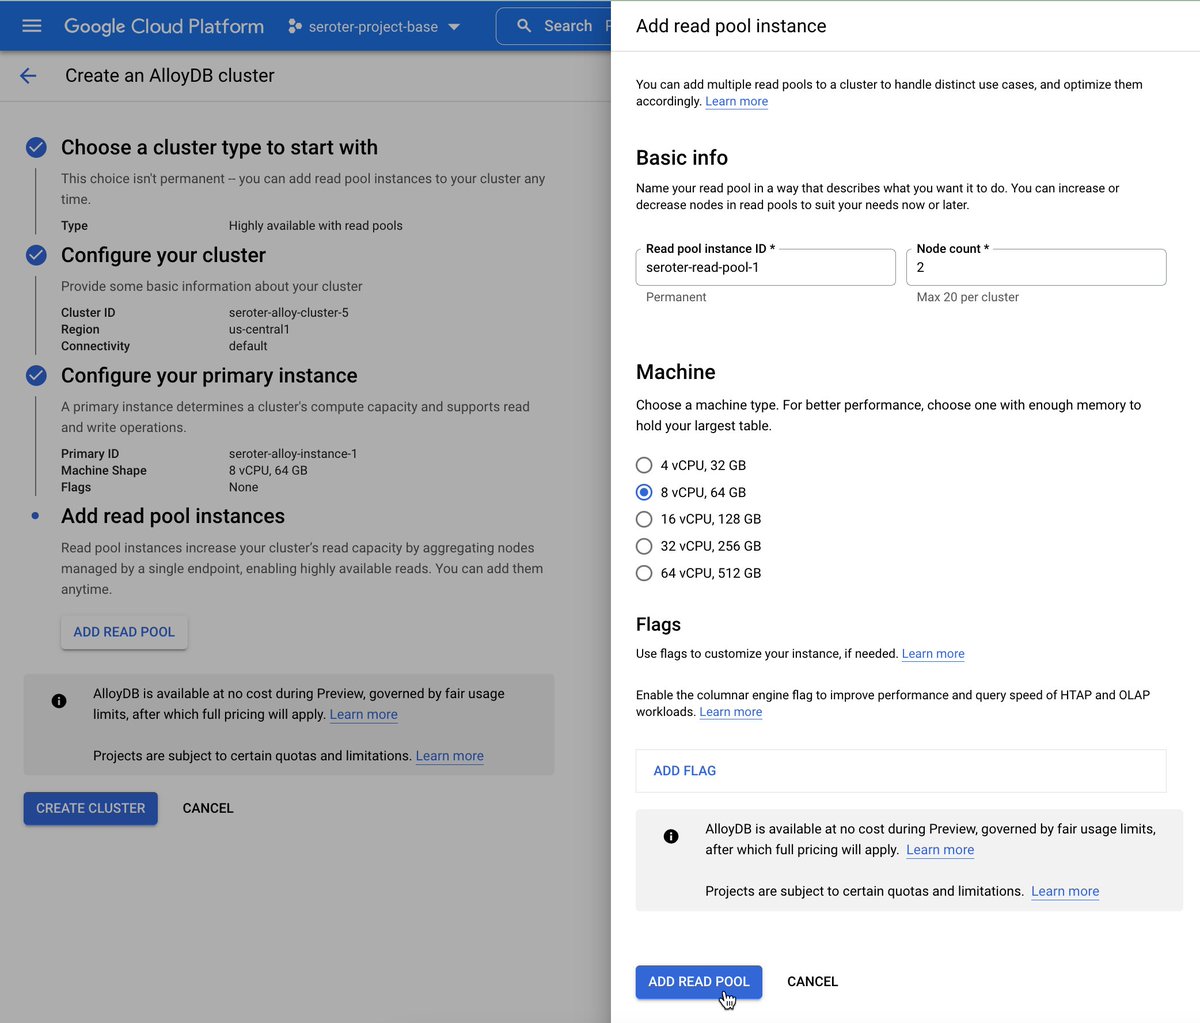Click the Max 20 per cluster hint
The image size is (1200, 1023).
[x=968, y=297]
